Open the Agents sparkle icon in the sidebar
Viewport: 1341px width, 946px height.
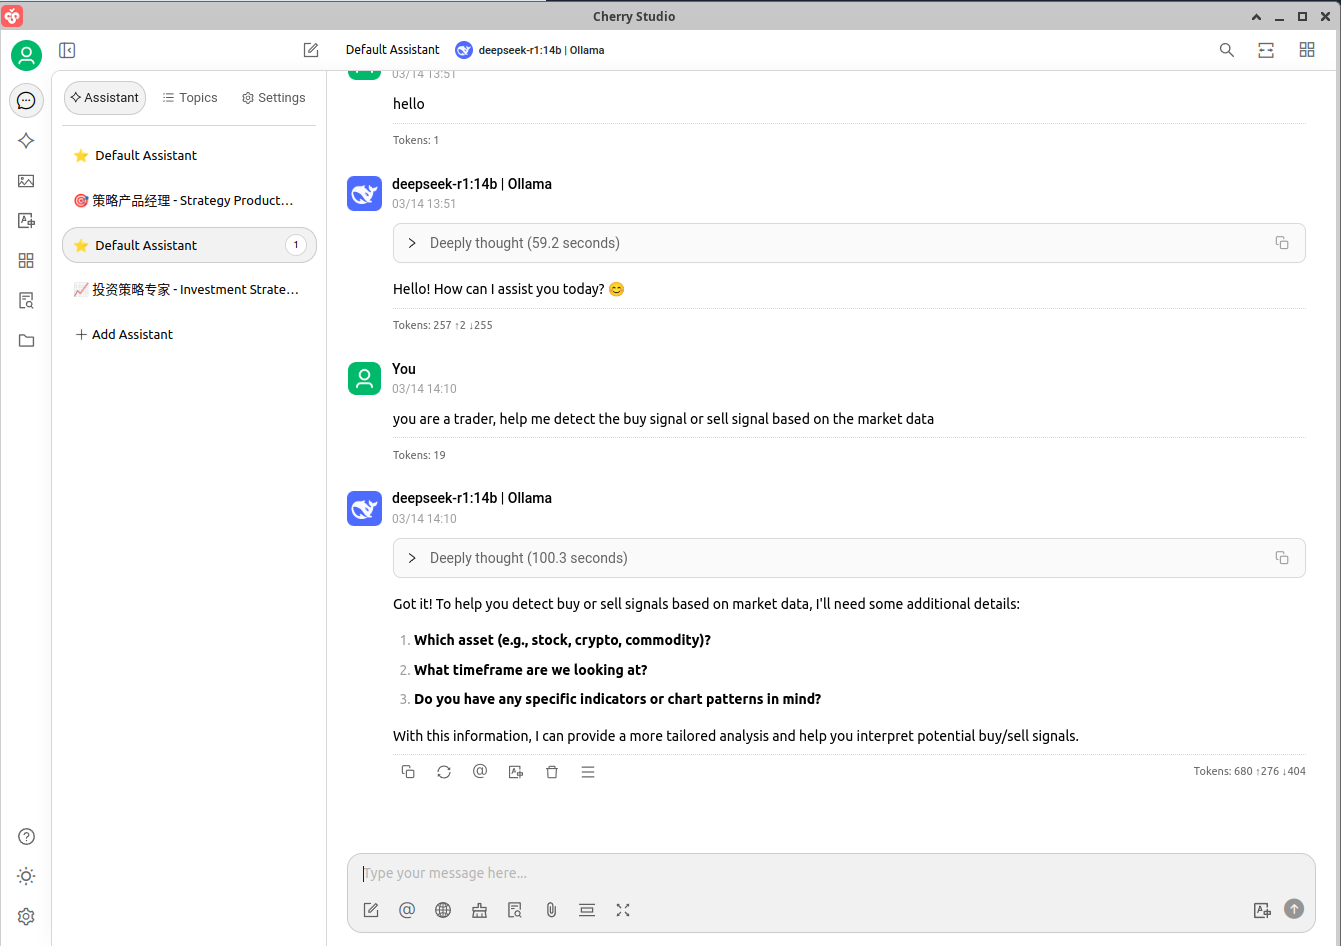26,141
